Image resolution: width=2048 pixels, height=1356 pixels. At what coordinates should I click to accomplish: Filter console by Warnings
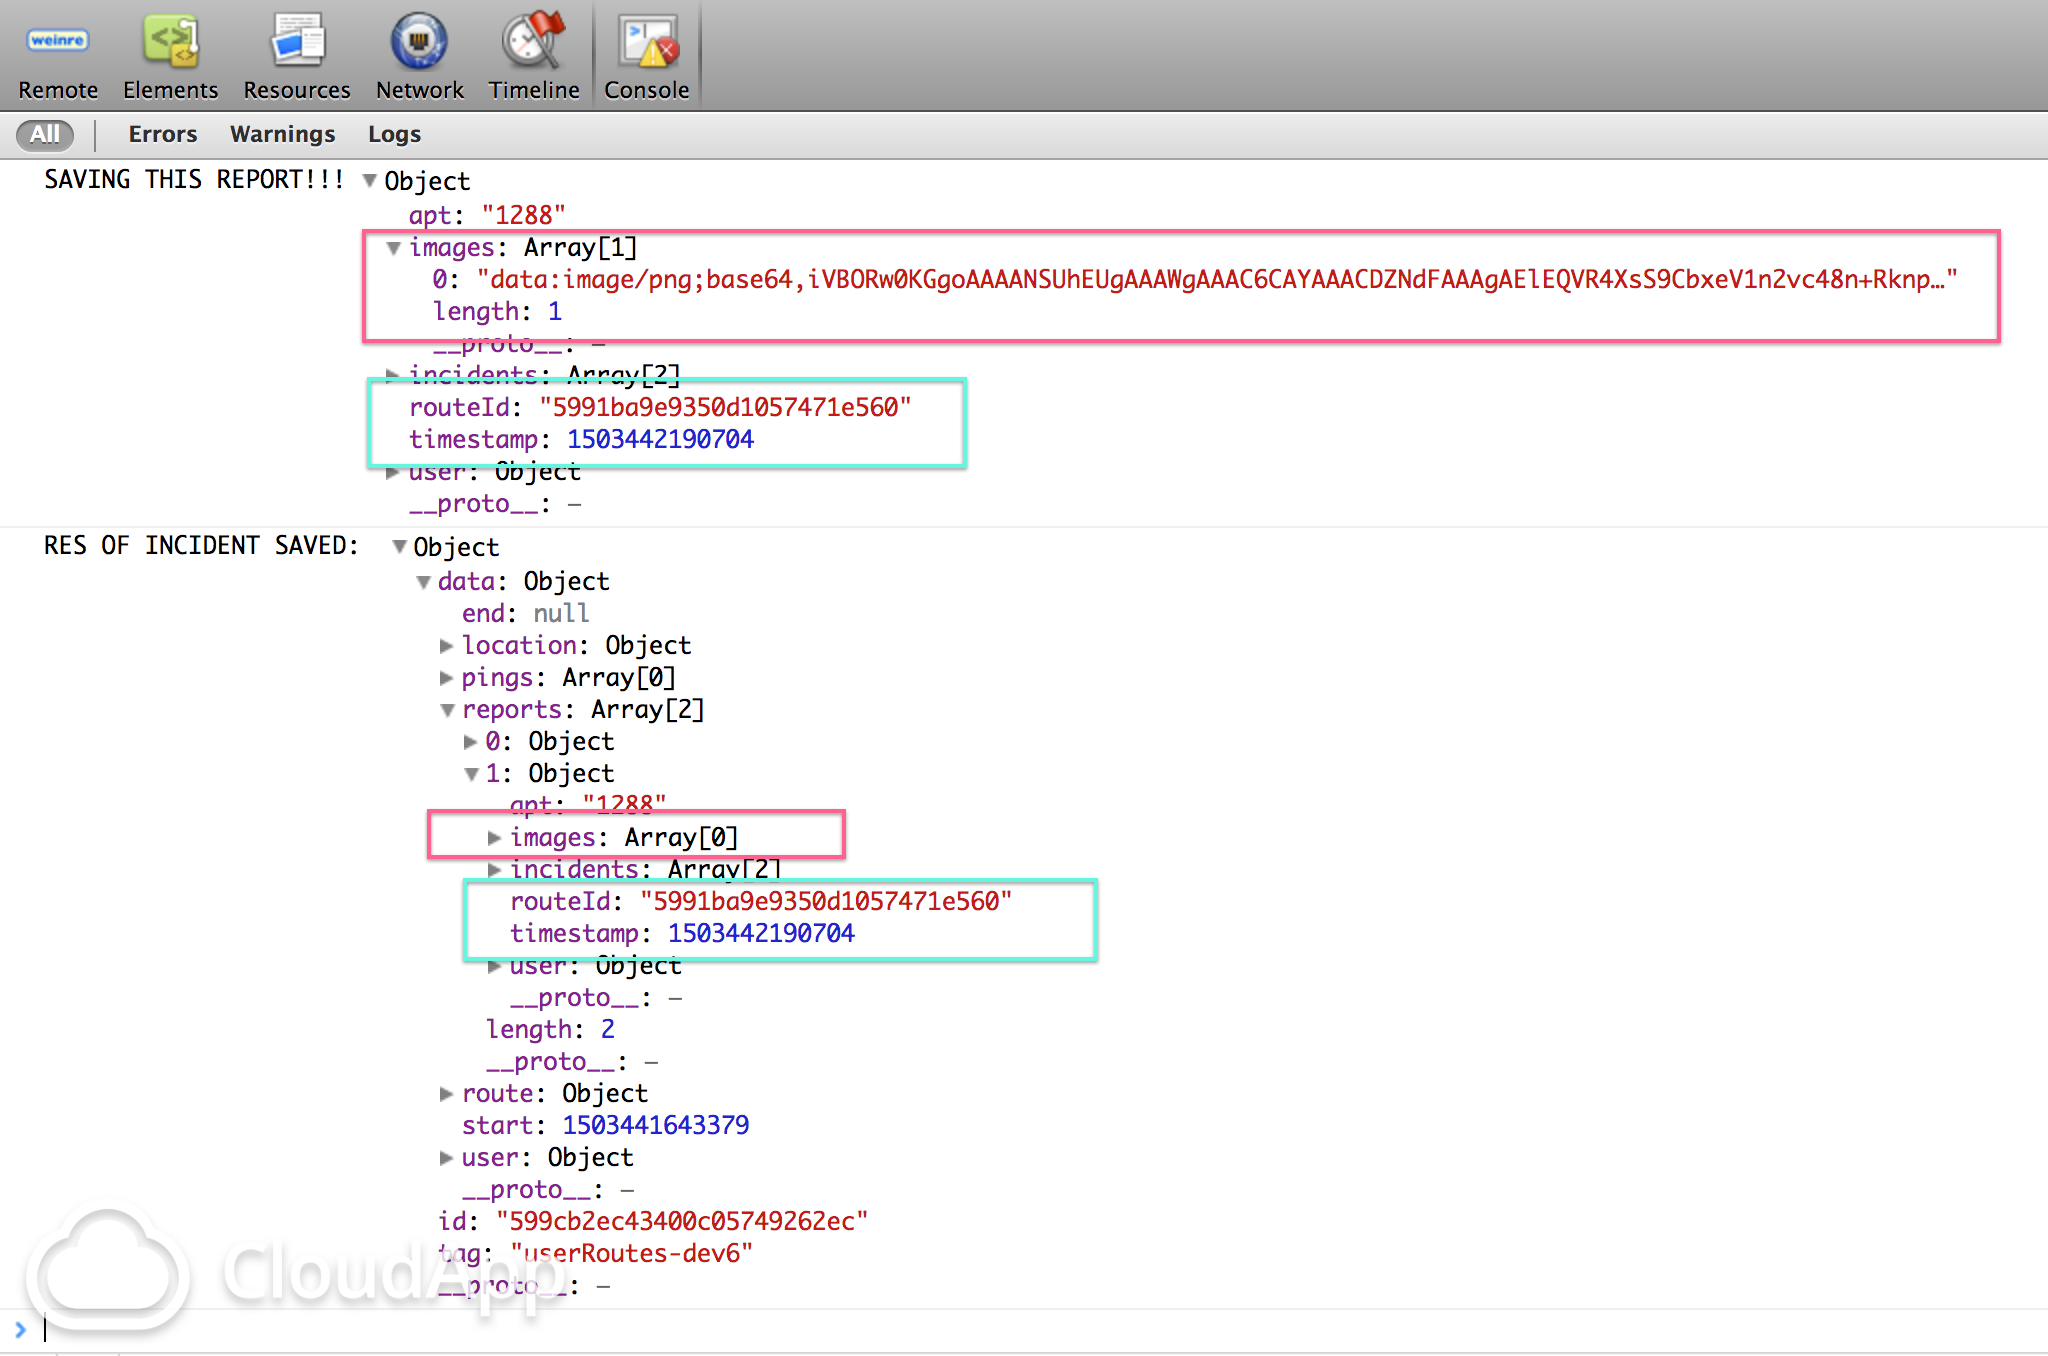click(282, 134)
